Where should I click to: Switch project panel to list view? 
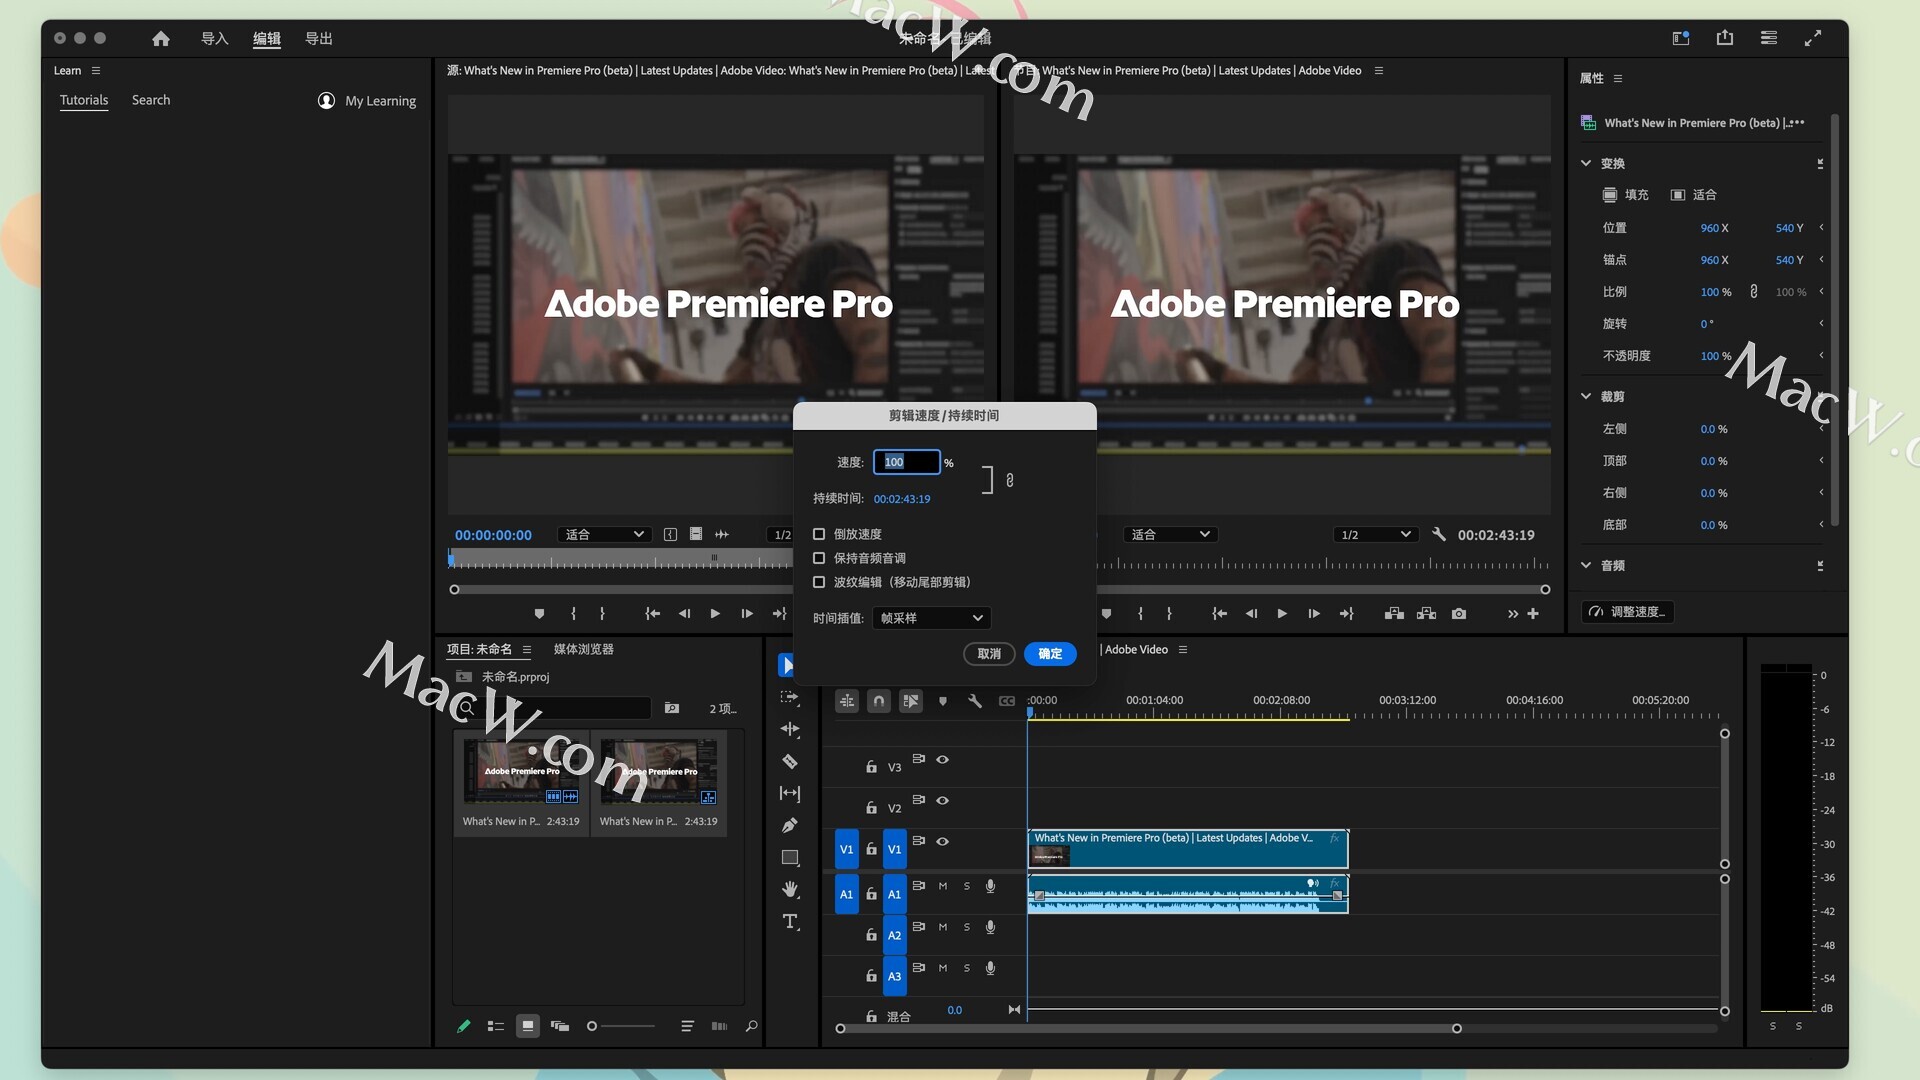495,1026
